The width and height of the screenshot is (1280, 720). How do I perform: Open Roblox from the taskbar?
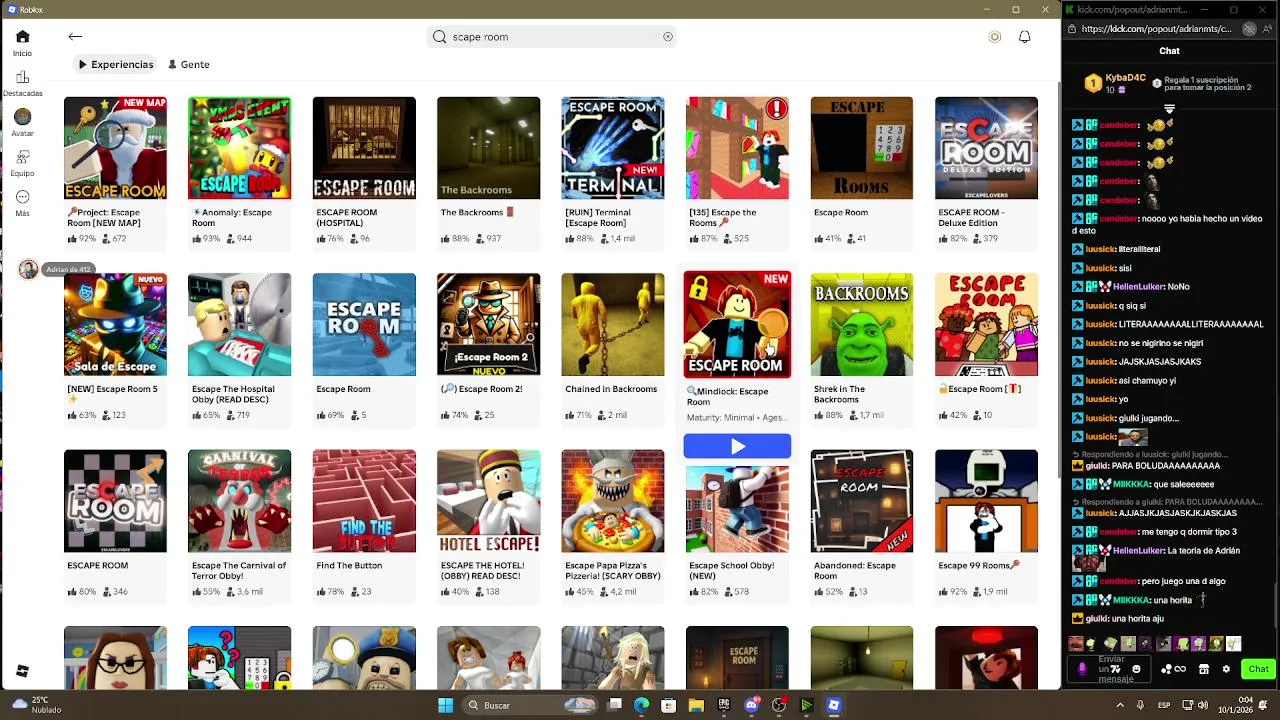[833, 705]
